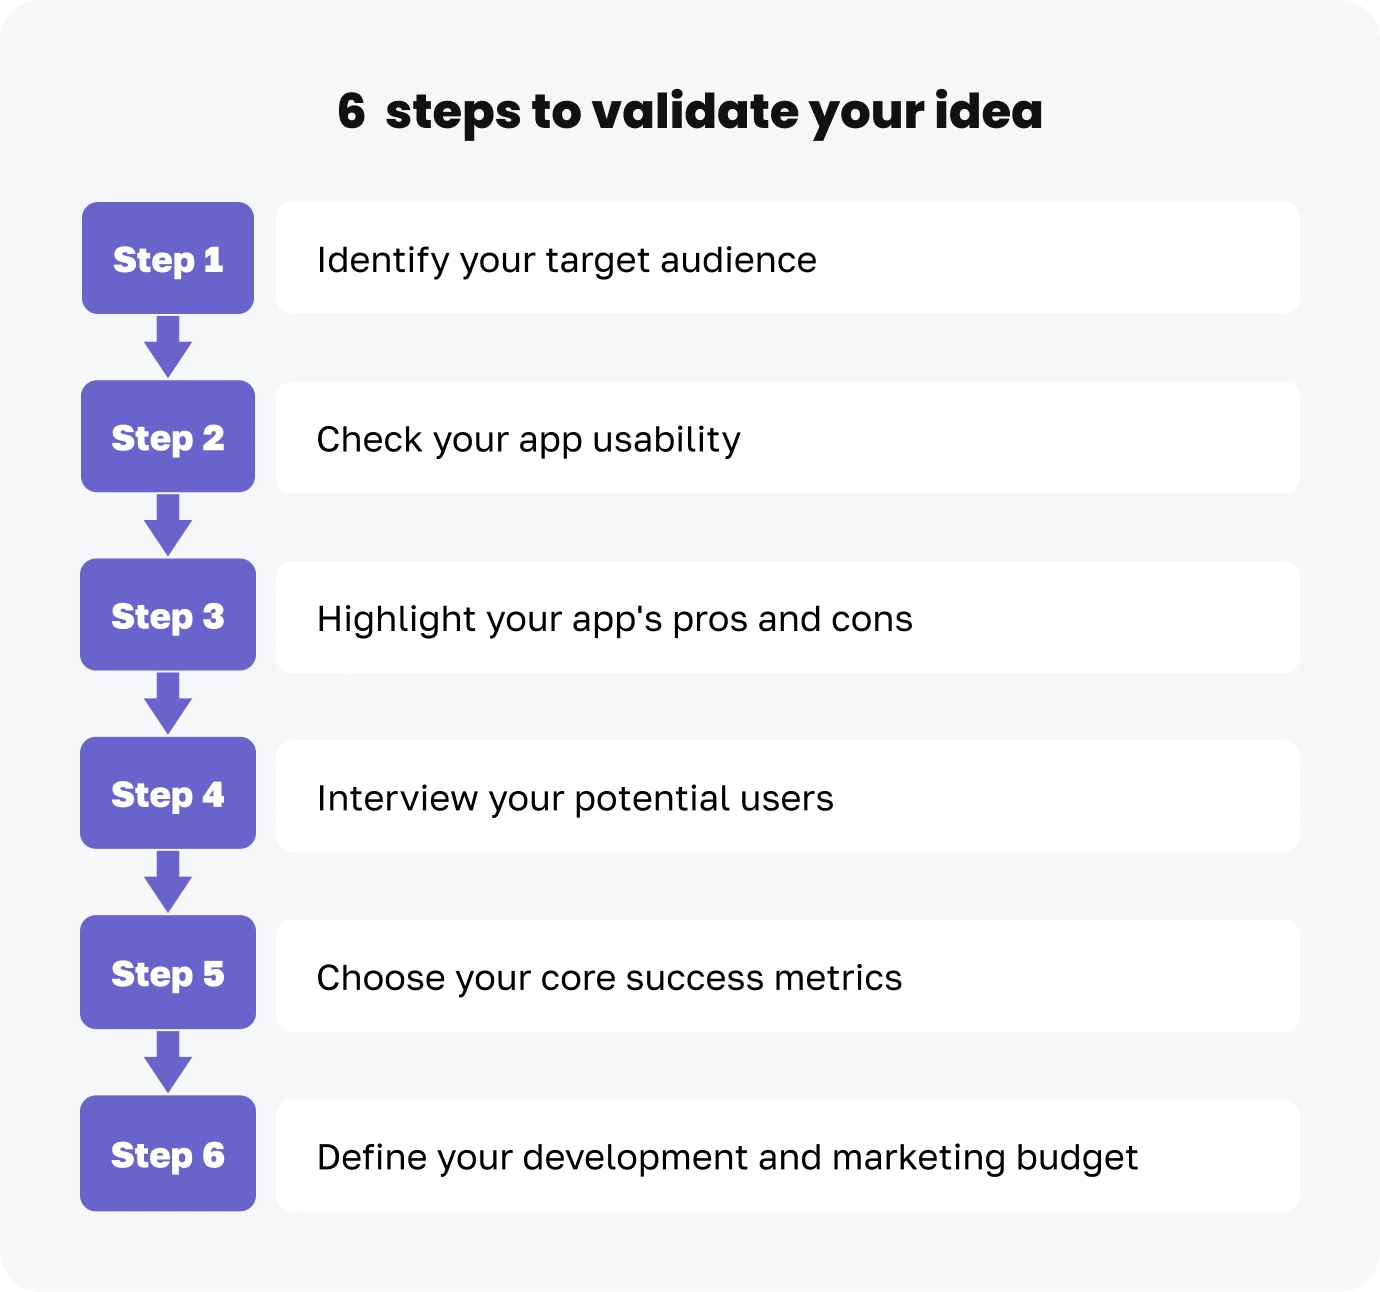Click the arrow between Step 4 and Step 5
1380x1292 pixels.
point(168,882)
